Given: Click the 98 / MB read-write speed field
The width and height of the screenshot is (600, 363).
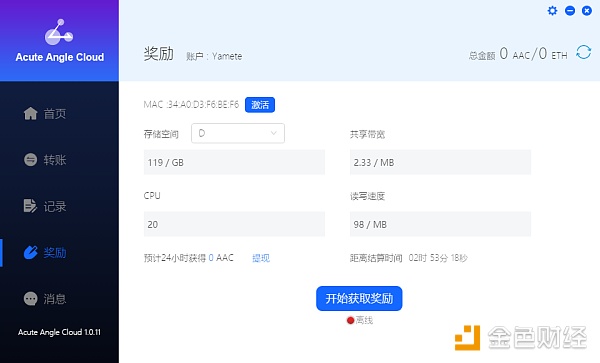Looking at the screenshot, I should pyautogui.click(x=440, y=224).
